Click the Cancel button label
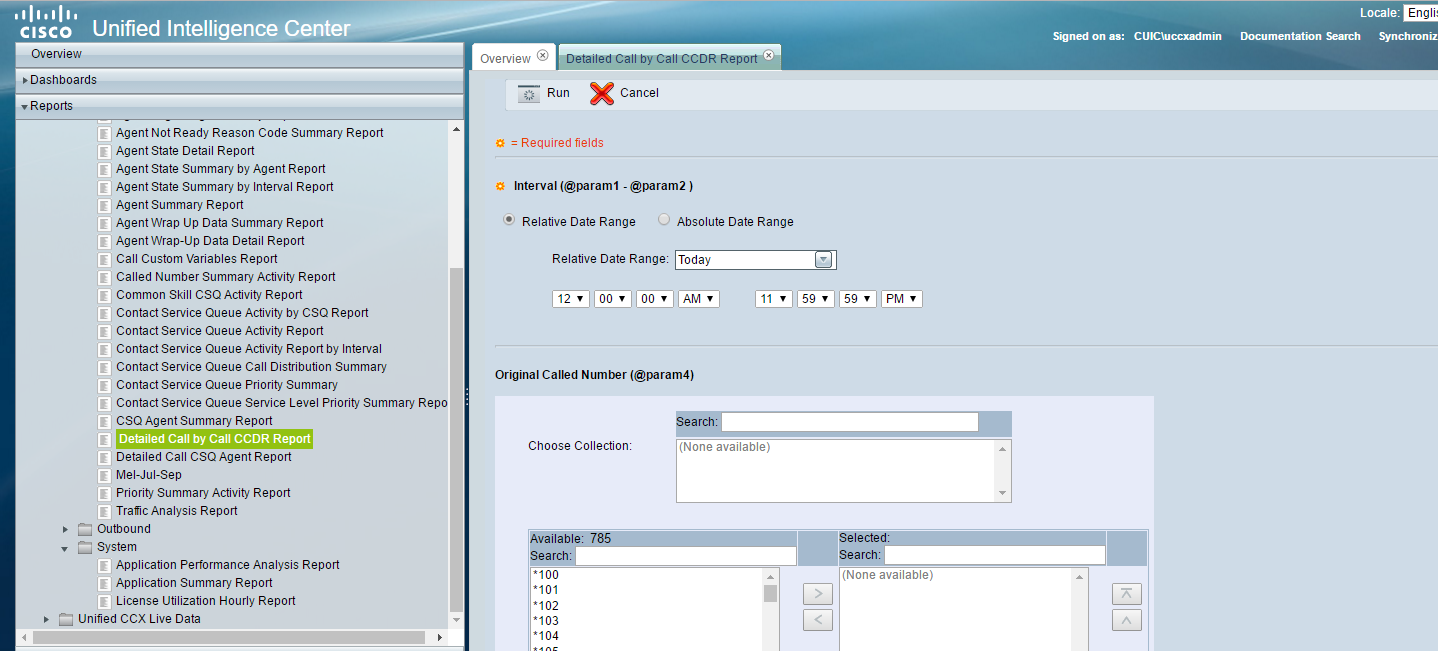The height and width of the screenshot is (651, 1438). coord(639,93)
